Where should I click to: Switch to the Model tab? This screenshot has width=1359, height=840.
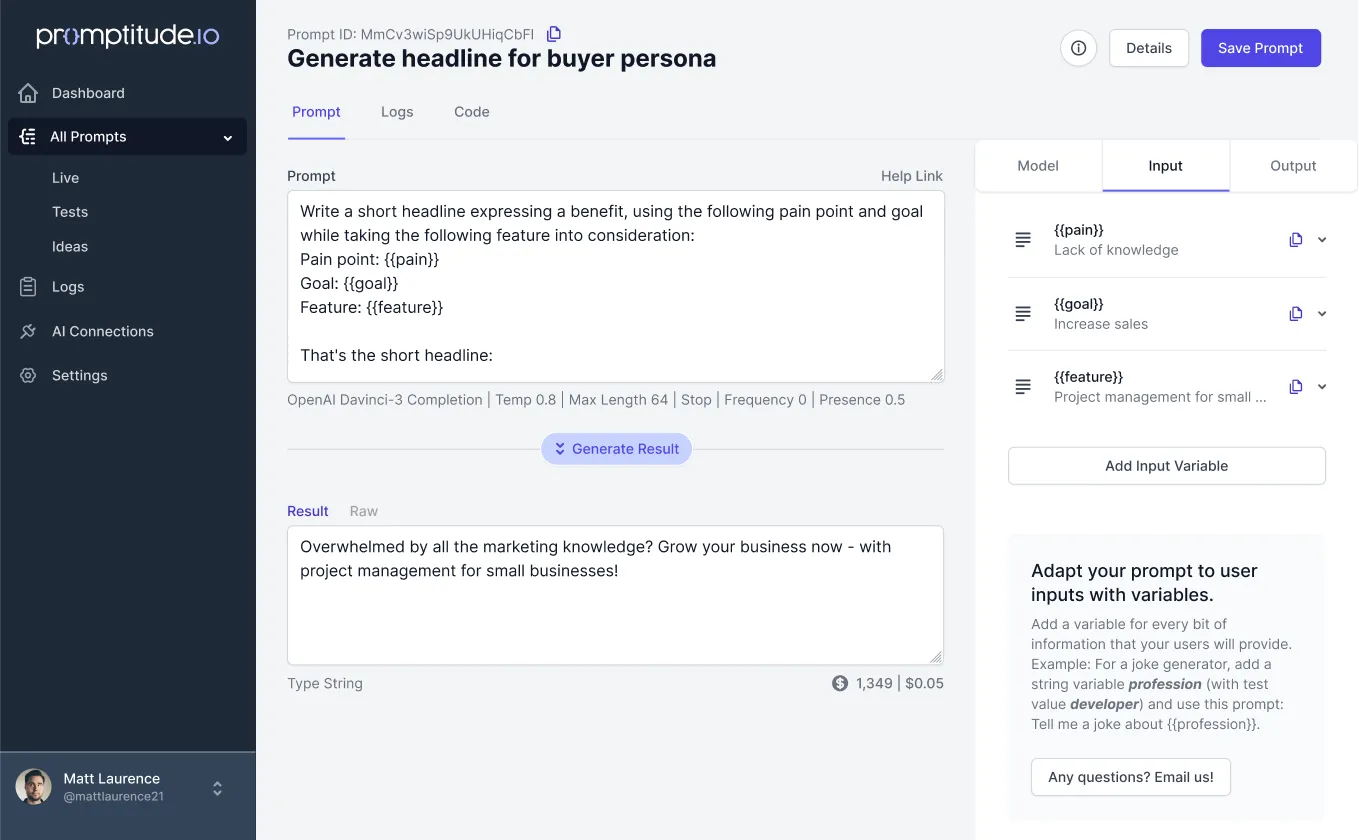click(x=1037, y=166)
